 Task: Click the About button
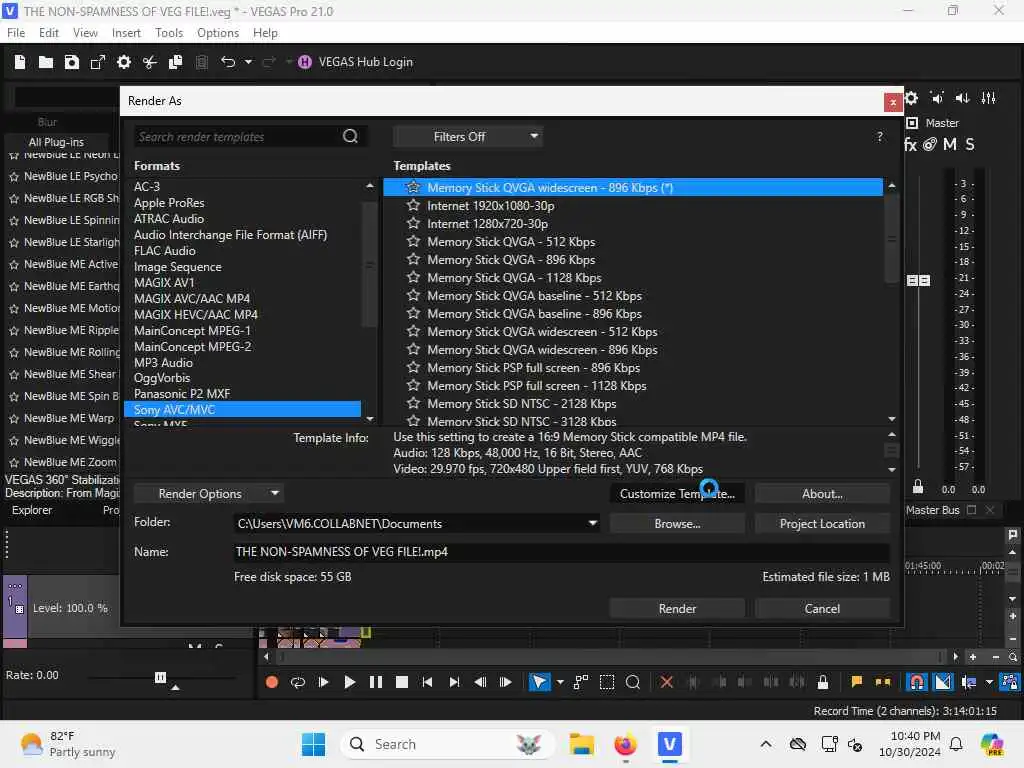pyautogui.click(x=822, y=494)
